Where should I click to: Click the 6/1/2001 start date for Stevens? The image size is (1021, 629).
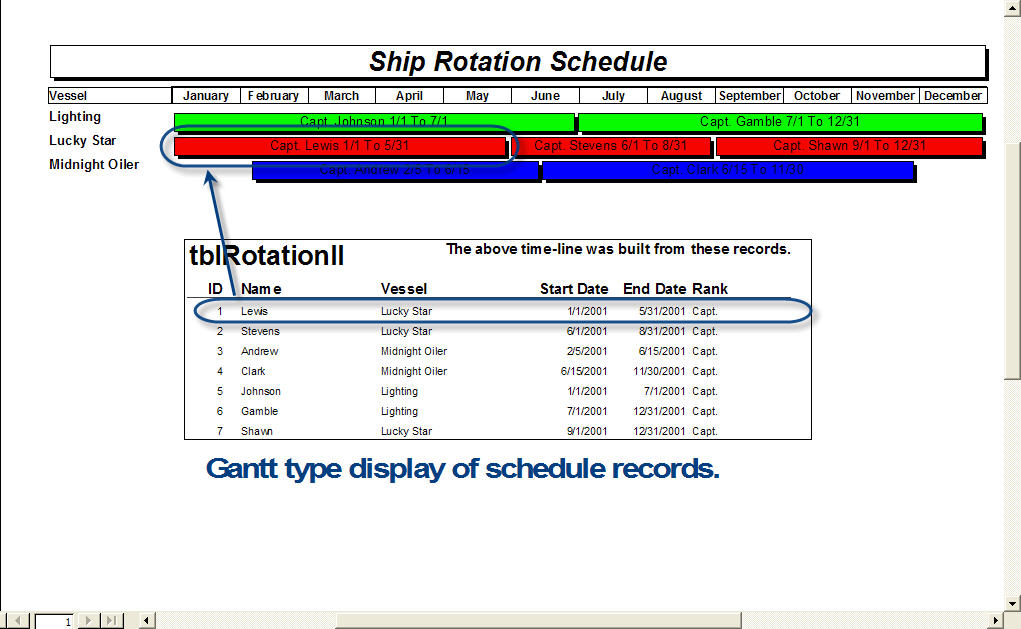click(x=587, y=331)
